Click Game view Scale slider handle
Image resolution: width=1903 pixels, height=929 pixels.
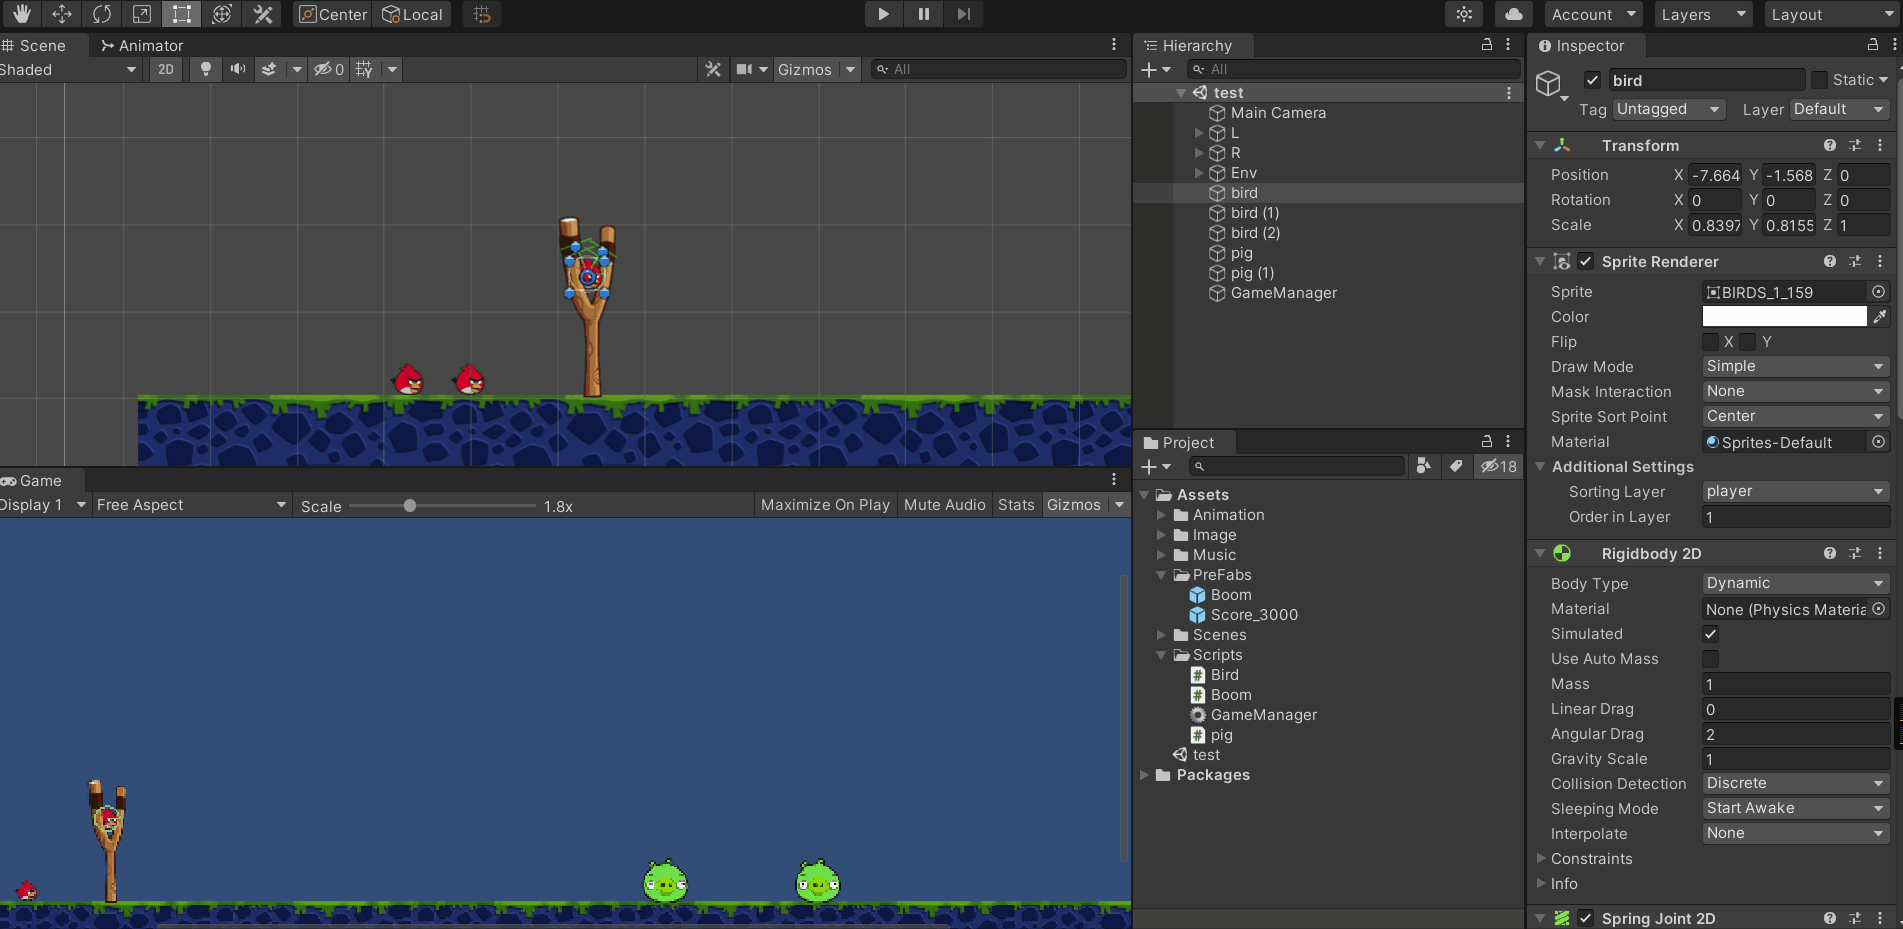pos(409,506)
